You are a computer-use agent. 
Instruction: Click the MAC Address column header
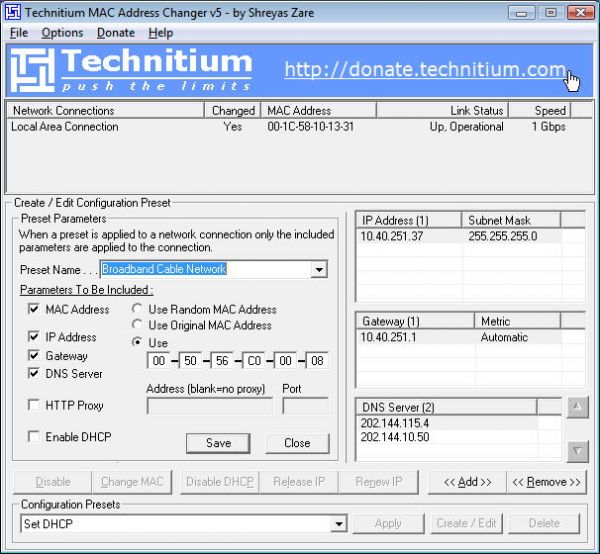[318, 111]
